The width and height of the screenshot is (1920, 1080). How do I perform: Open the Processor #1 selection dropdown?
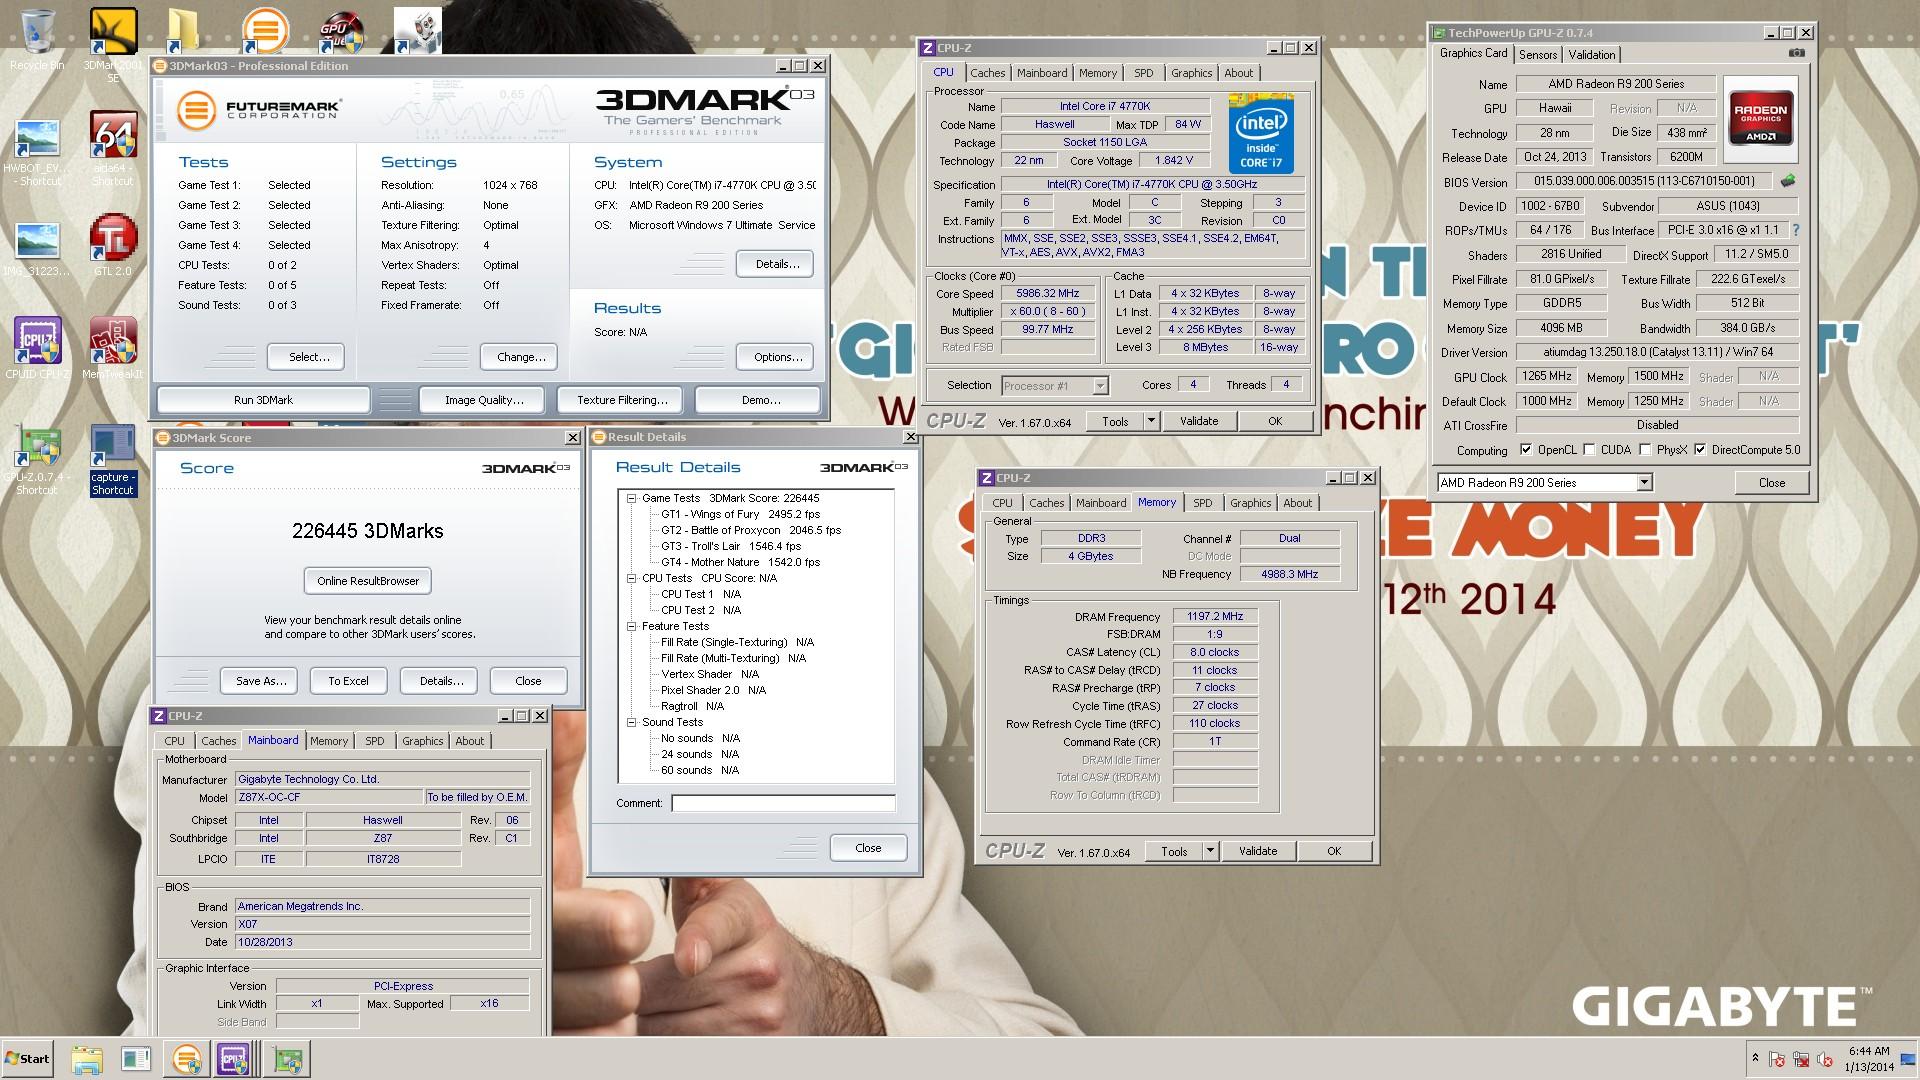coord(1100,385)
